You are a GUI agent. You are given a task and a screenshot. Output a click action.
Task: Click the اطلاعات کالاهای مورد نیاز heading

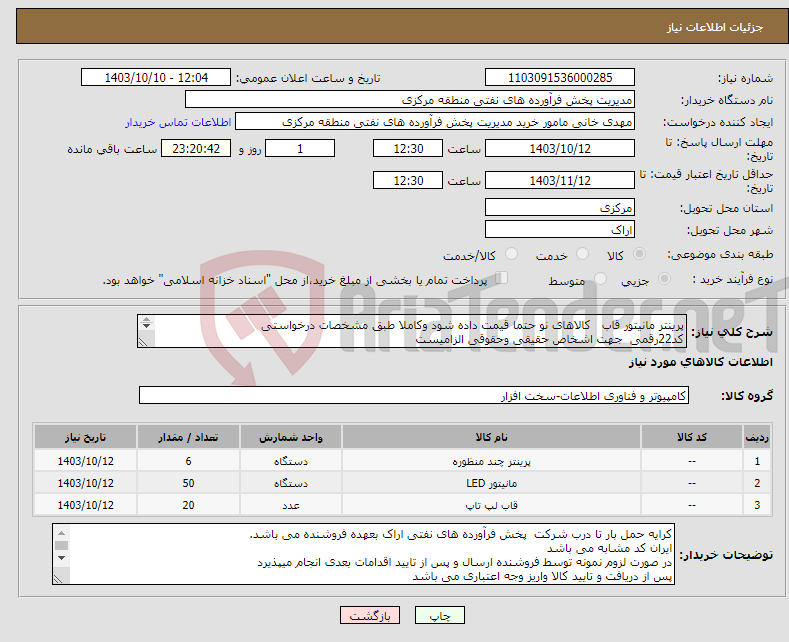point(700,362)
